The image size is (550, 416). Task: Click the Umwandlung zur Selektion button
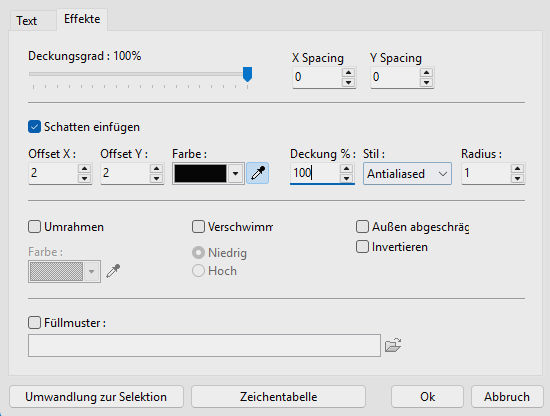tap(96, 397)
